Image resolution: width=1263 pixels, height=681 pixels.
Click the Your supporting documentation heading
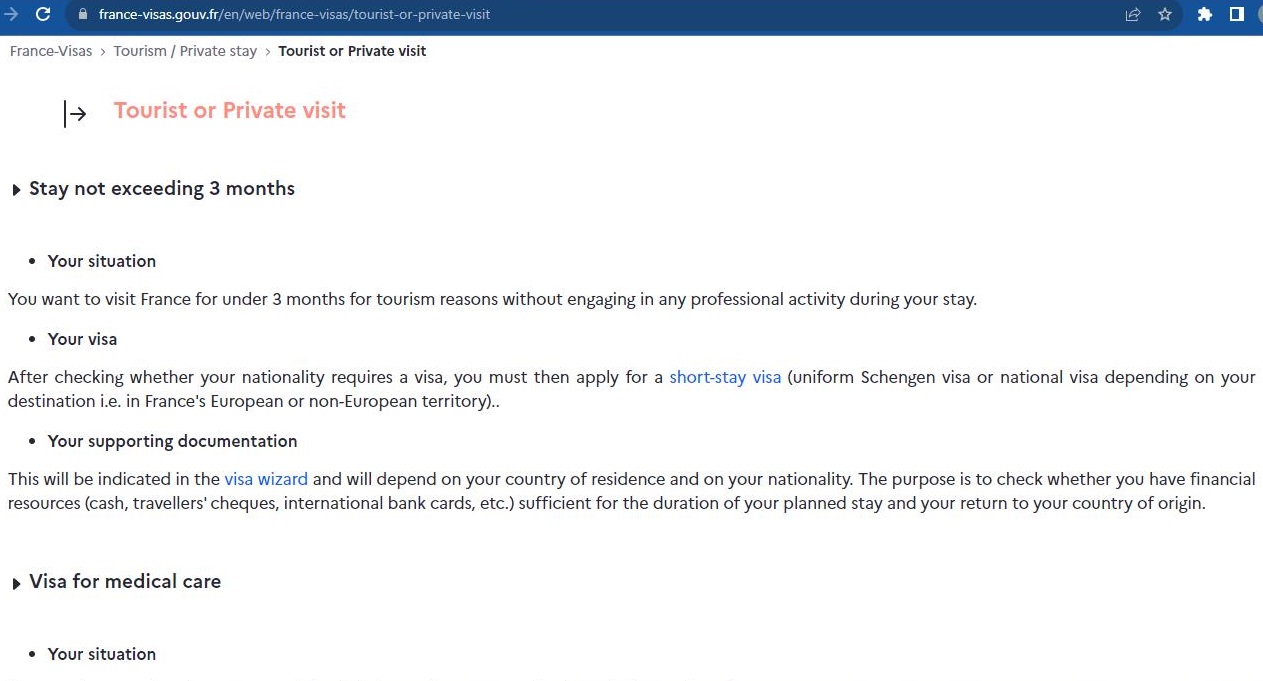pos(172,441)
